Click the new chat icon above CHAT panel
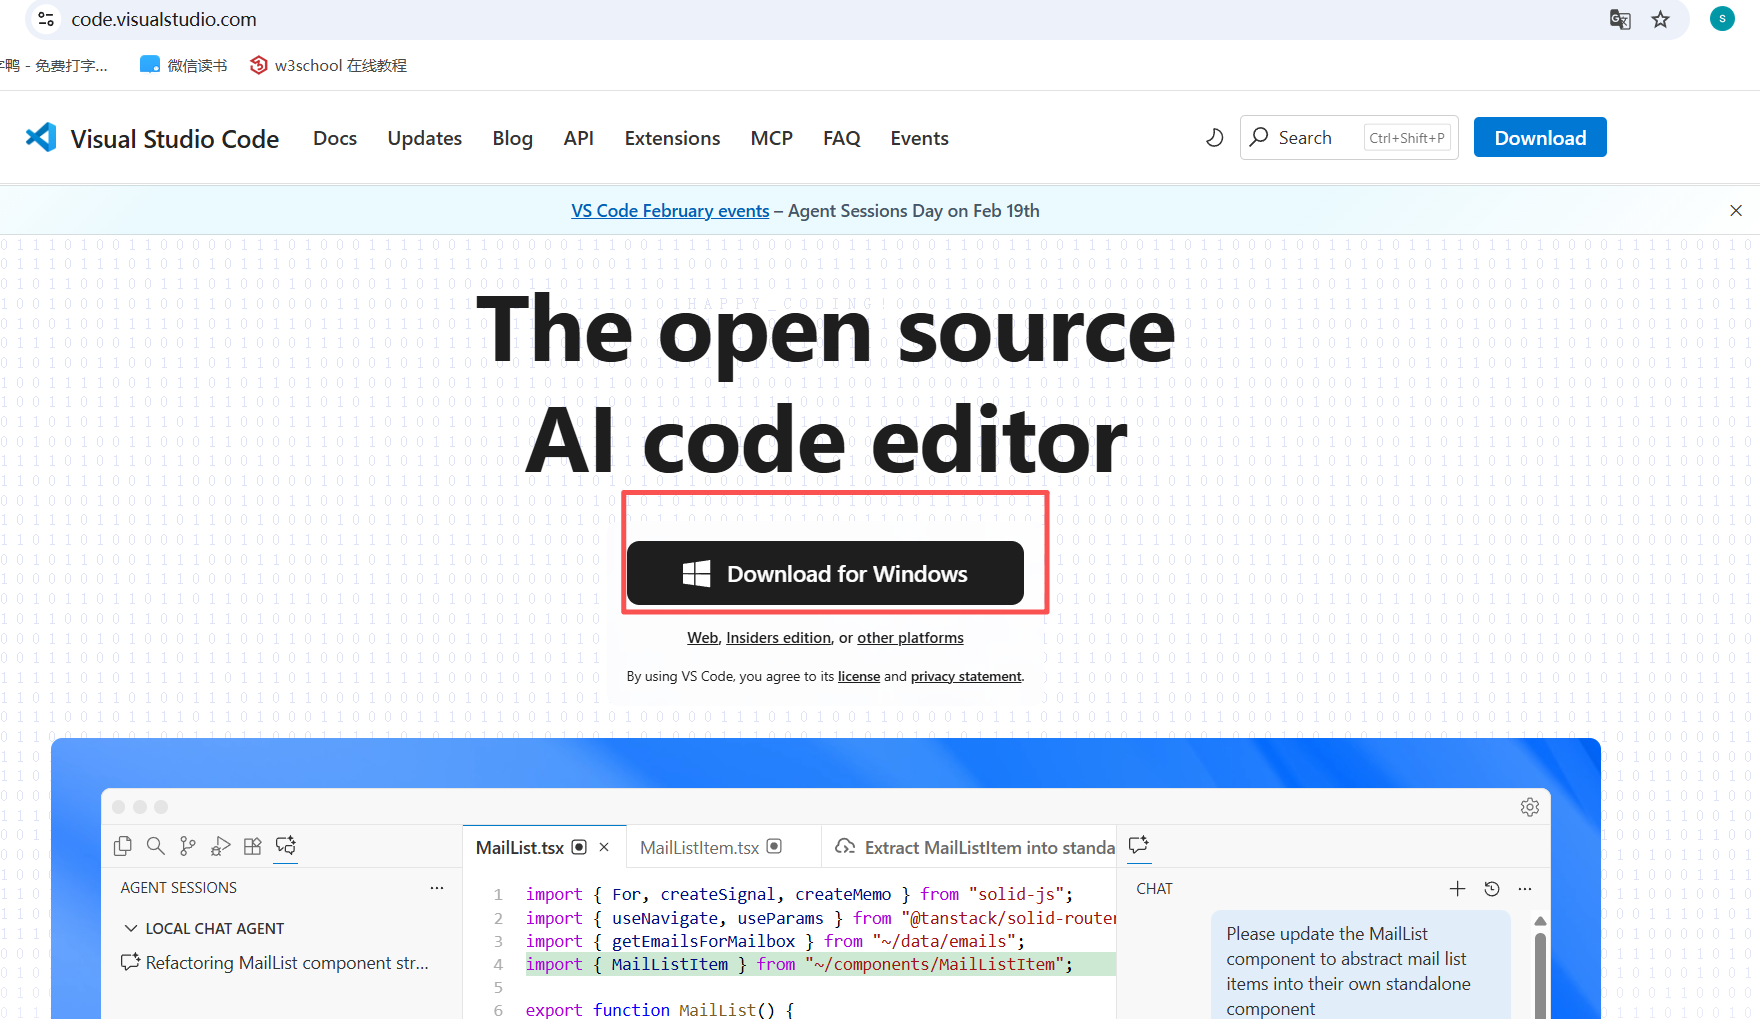Screen dimensions: 1760x1019 coord(1138,845)
